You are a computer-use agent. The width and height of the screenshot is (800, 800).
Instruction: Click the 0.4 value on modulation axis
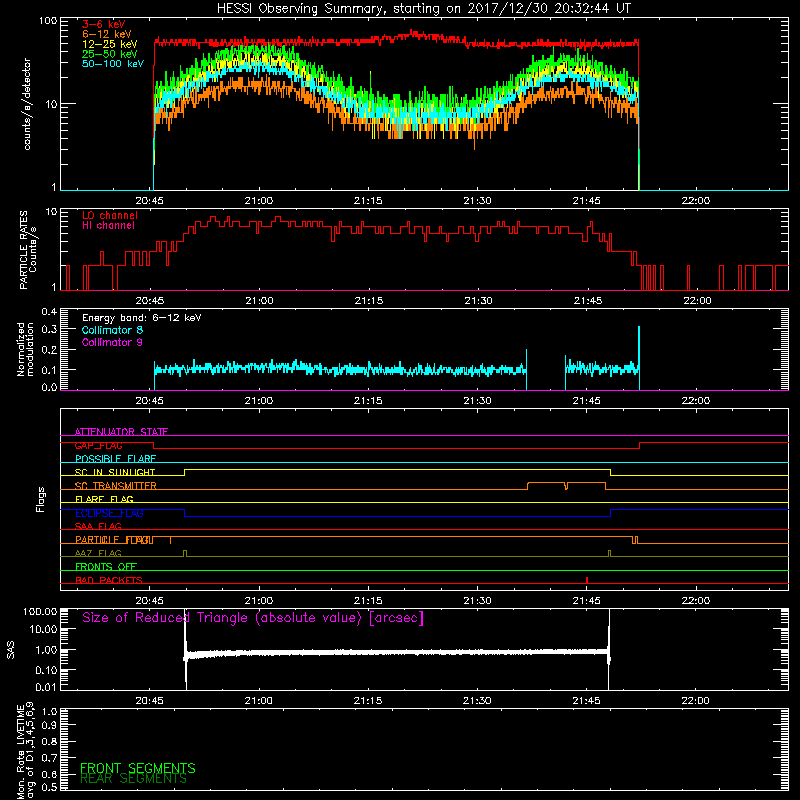(x=49, y=312)
